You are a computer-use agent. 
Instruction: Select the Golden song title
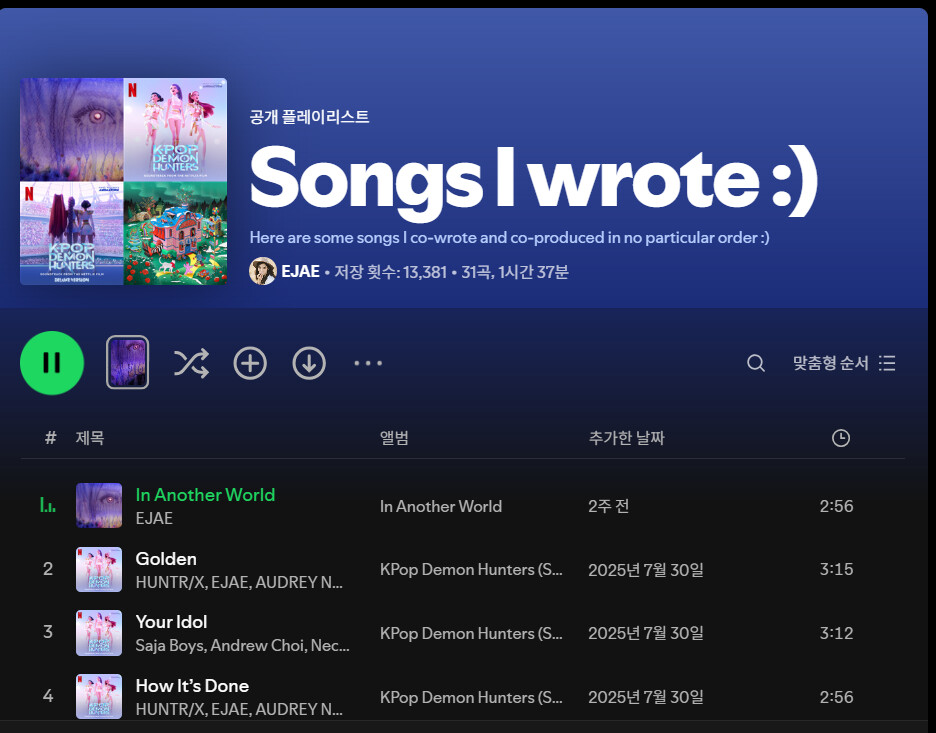pyautogui.click(x=166, y=559)
